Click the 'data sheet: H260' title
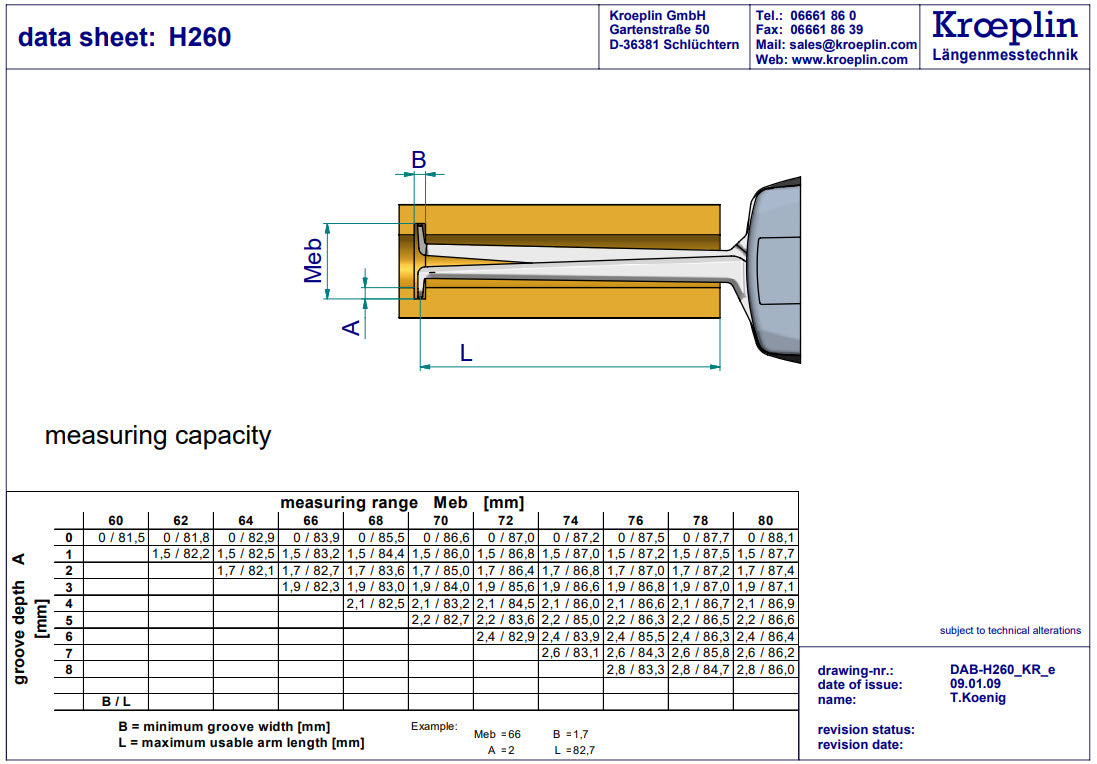Viewport: 1097px width, 764px height. [x=125, y=37]
